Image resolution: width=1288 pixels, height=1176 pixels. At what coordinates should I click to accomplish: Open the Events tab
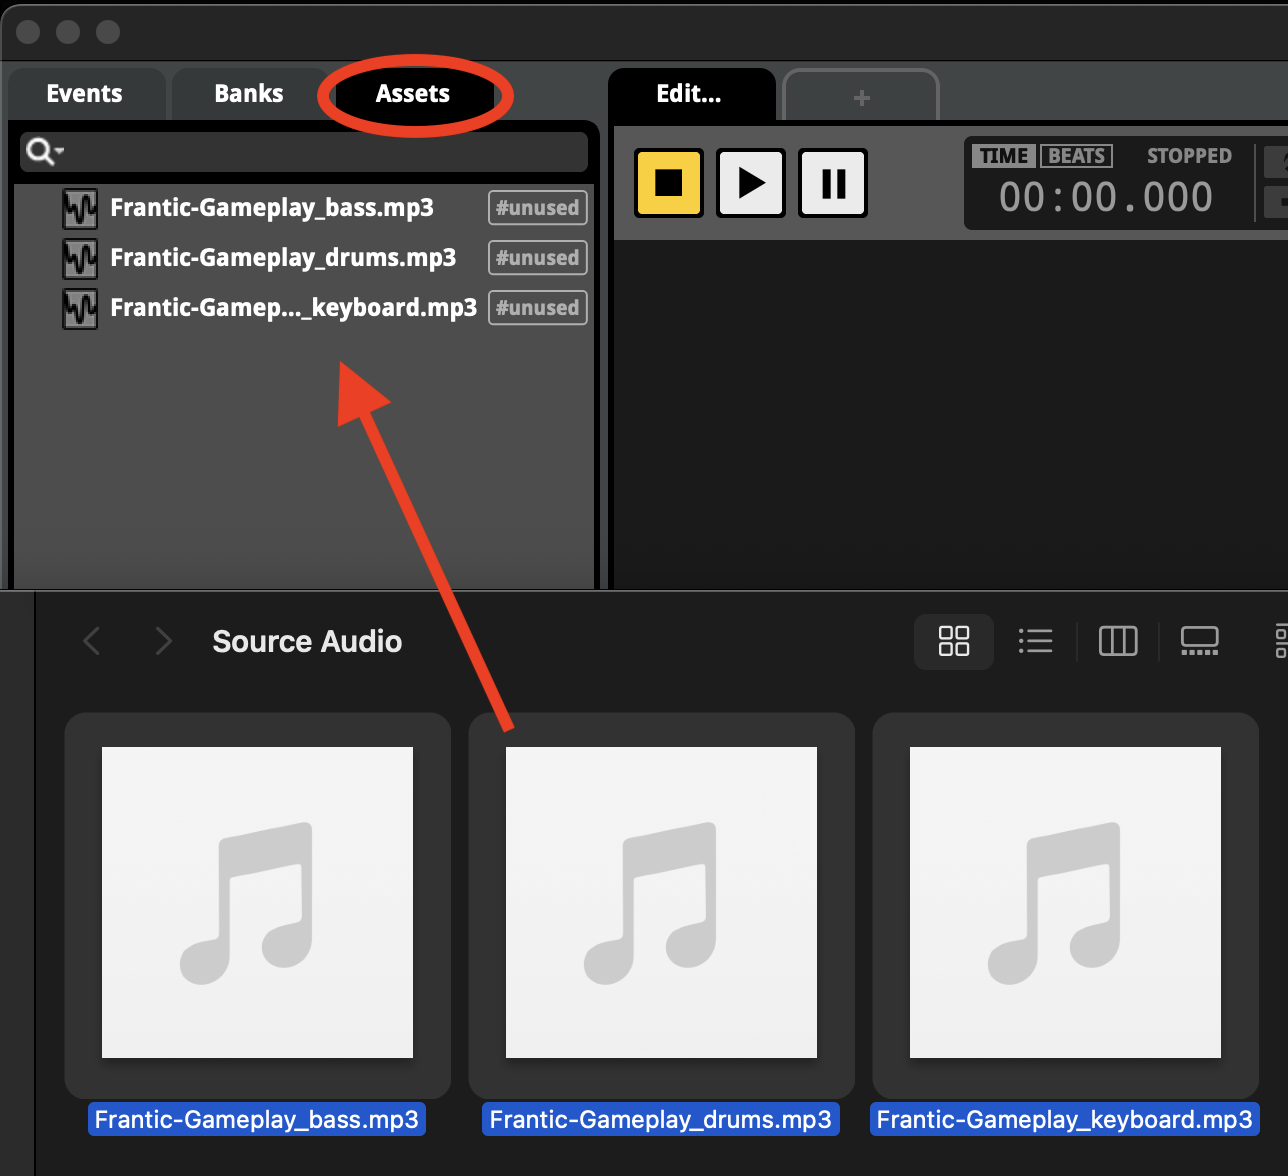(x=84, y=94)
